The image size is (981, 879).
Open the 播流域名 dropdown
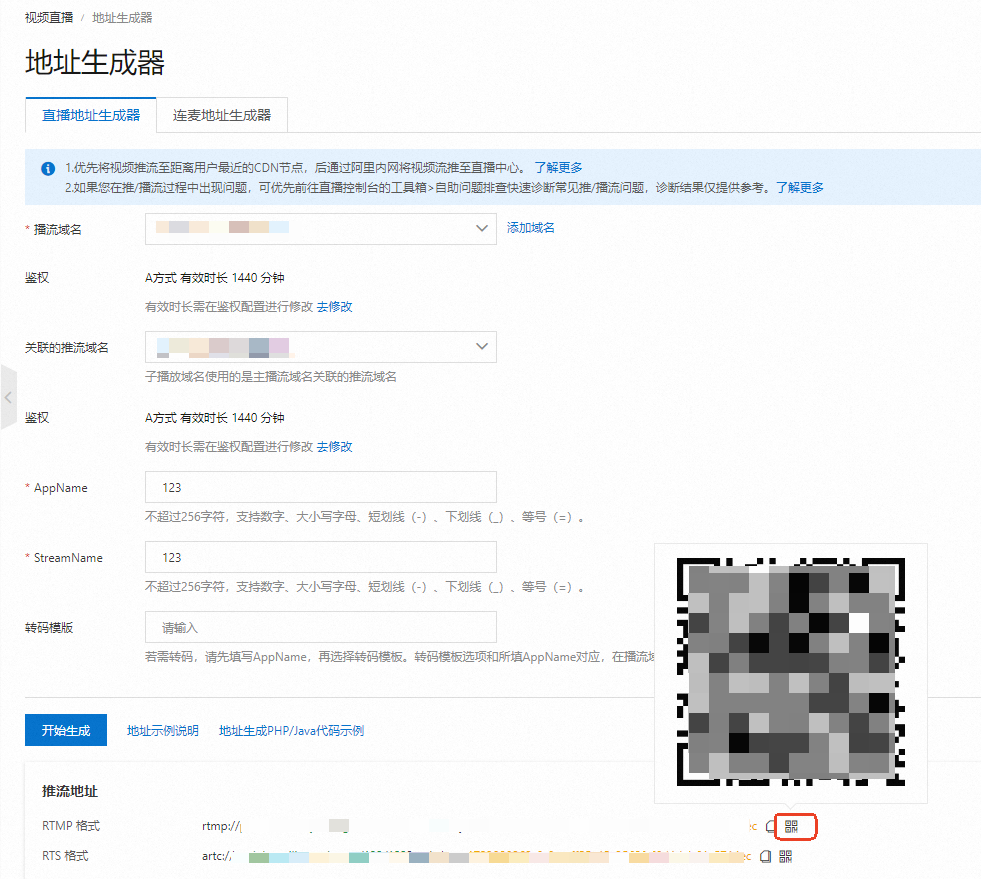click(x=320, y=228)
